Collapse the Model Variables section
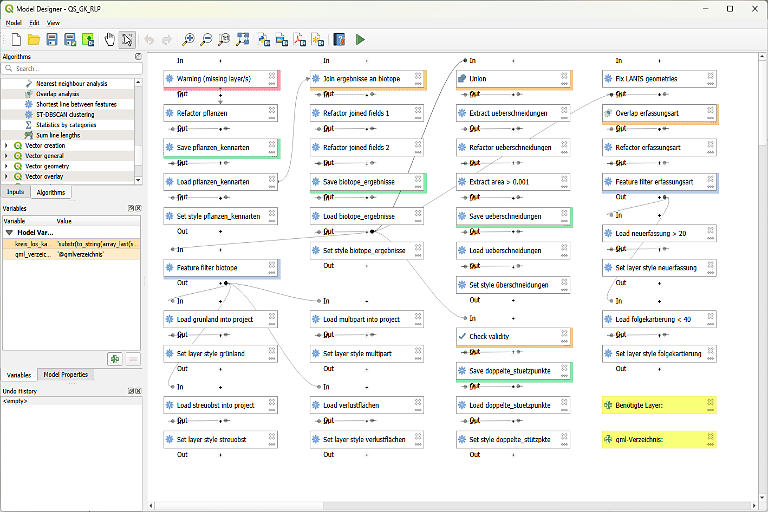Image resolution: width=768 pixels, height=512 pixels. pos(8,231)
